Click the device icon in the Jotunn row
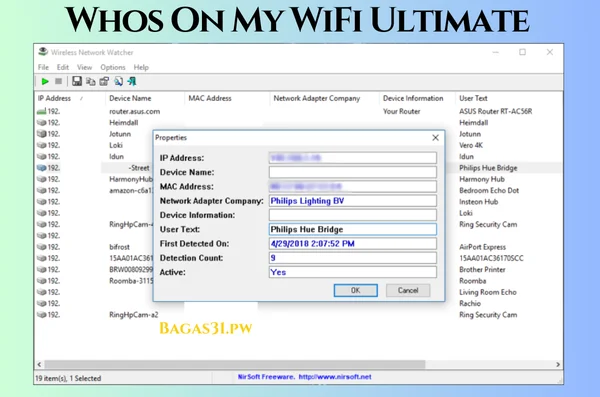This screenshot has width=600, height=397. pos(42,134)
